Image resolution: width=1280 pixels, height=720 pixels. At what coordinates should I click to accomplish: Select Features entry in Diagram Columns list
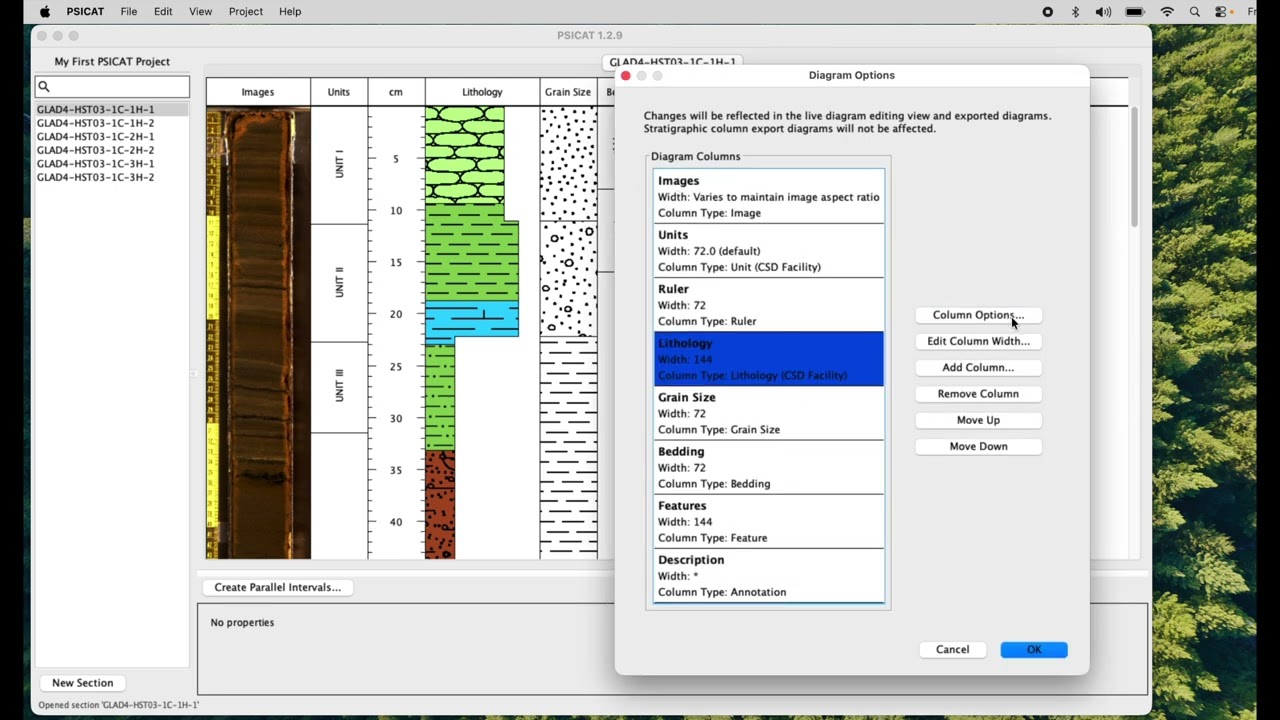coord(769,520)
